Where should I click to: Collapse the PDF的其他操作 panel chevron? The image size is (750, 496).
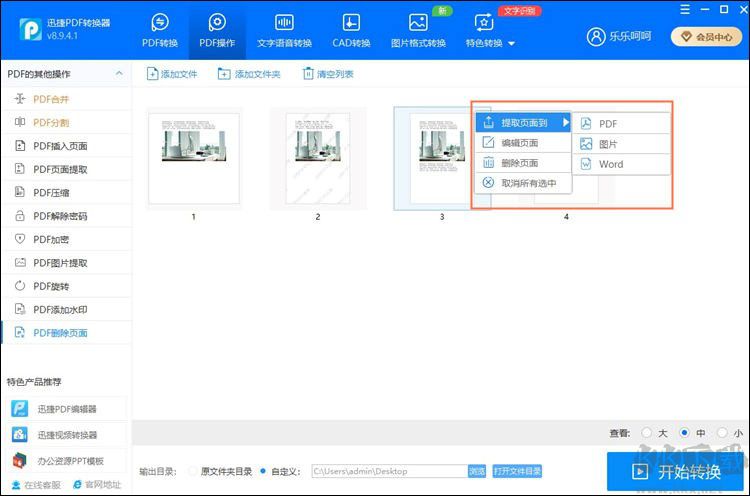click(119, 74)
